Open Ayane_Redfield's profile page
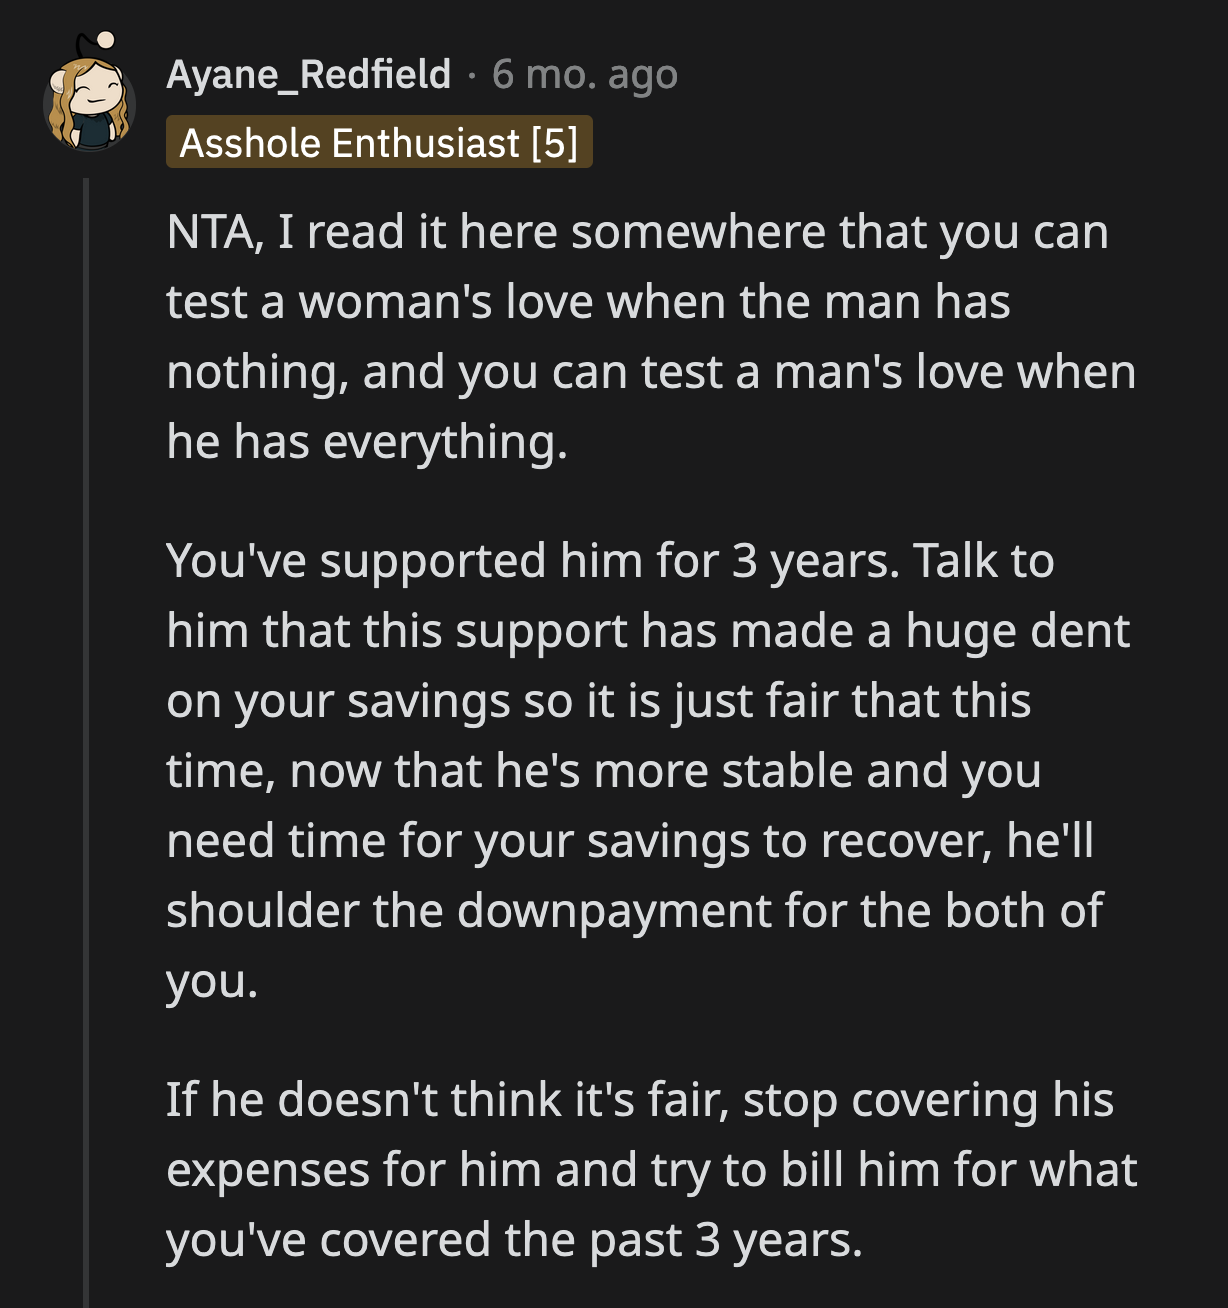The width and height of the screenshot is (1228, 1308). click(307, 74)
